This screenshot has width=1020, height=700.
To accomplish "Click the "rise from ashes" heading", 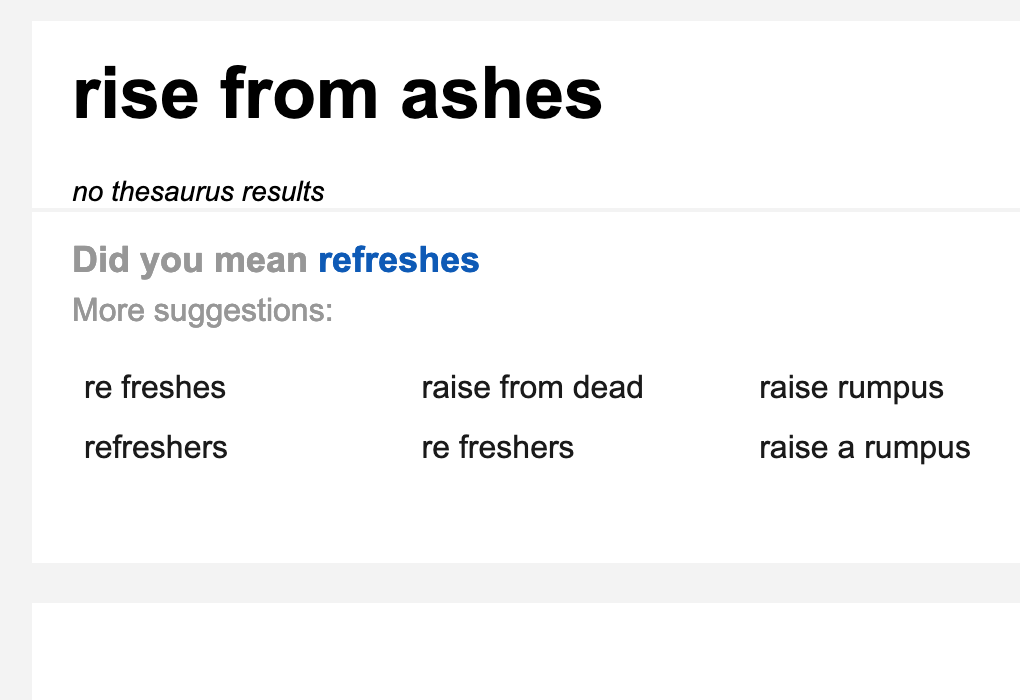I will pyautogui.click(x=337, y=94).
